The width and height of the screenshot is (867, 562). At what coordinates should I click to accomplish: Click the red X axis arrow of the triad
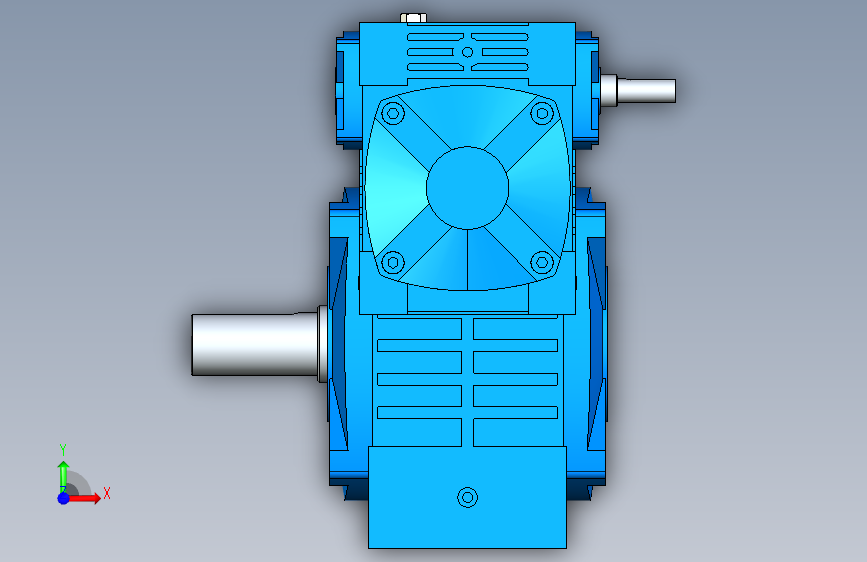coord(83,498)
